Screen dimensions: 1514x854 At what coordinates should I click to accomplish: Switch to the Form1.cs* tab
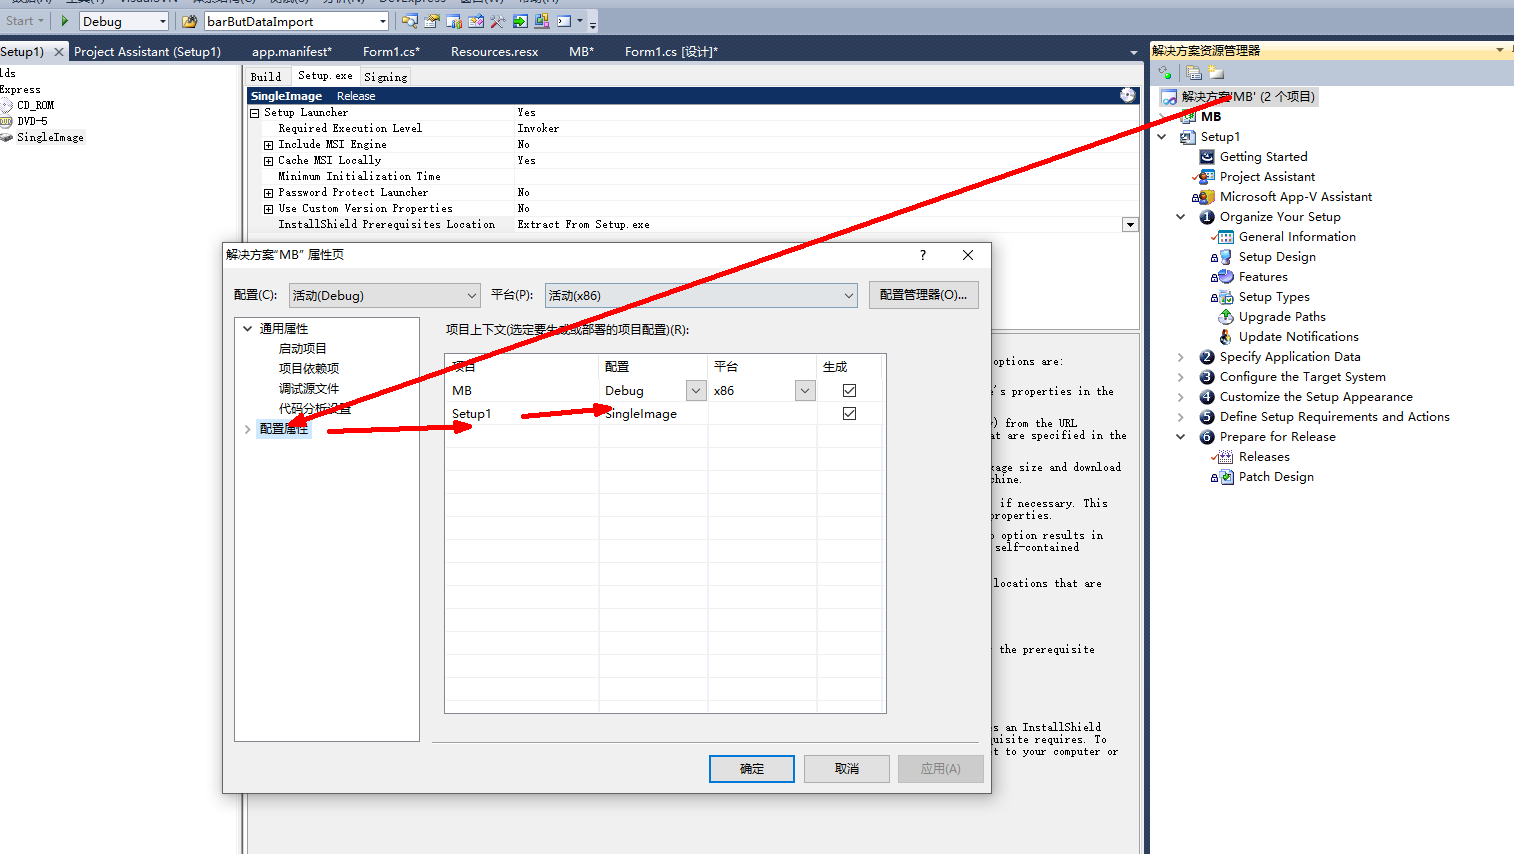point(391,52)
